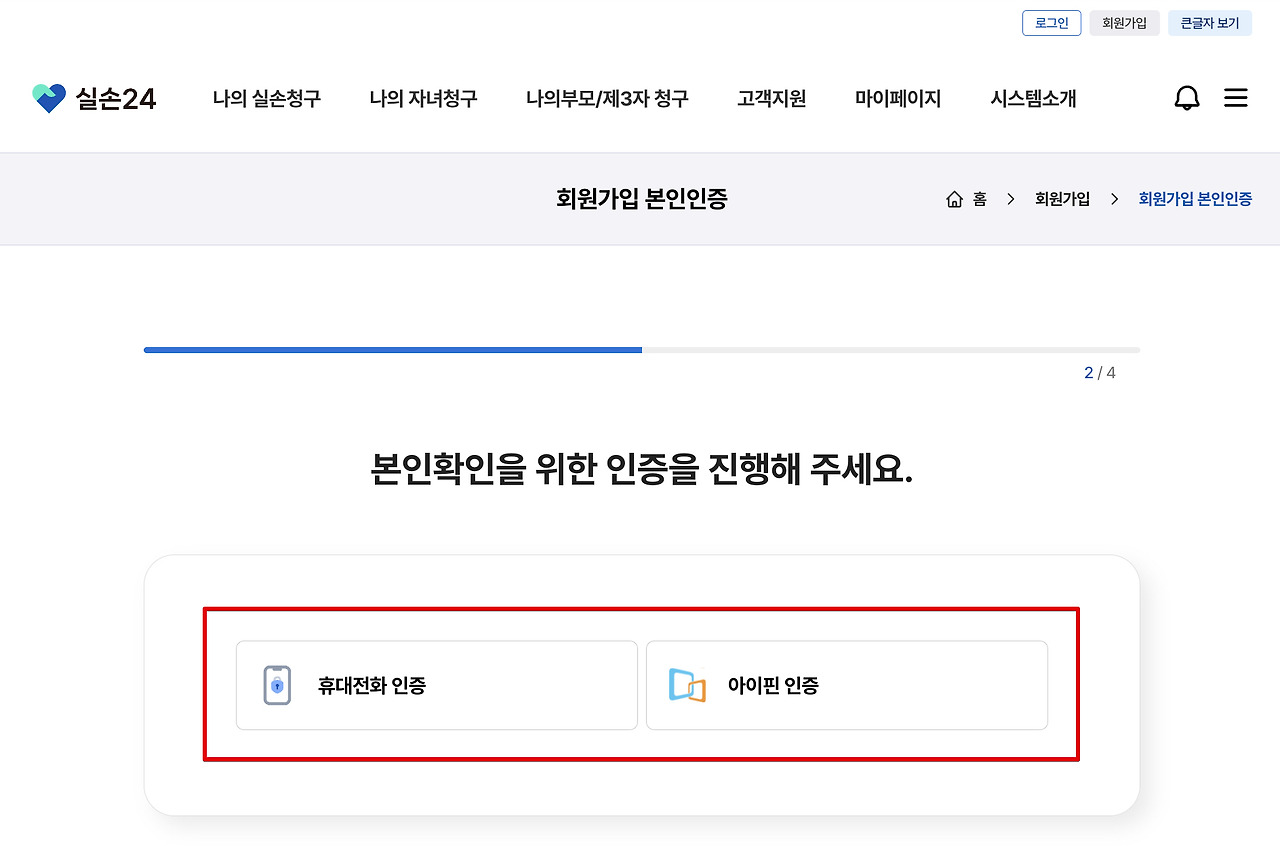This screenshot has width=1280, height=846.
Task: Open the hamburger menu
Action: tap(1236, 97)
